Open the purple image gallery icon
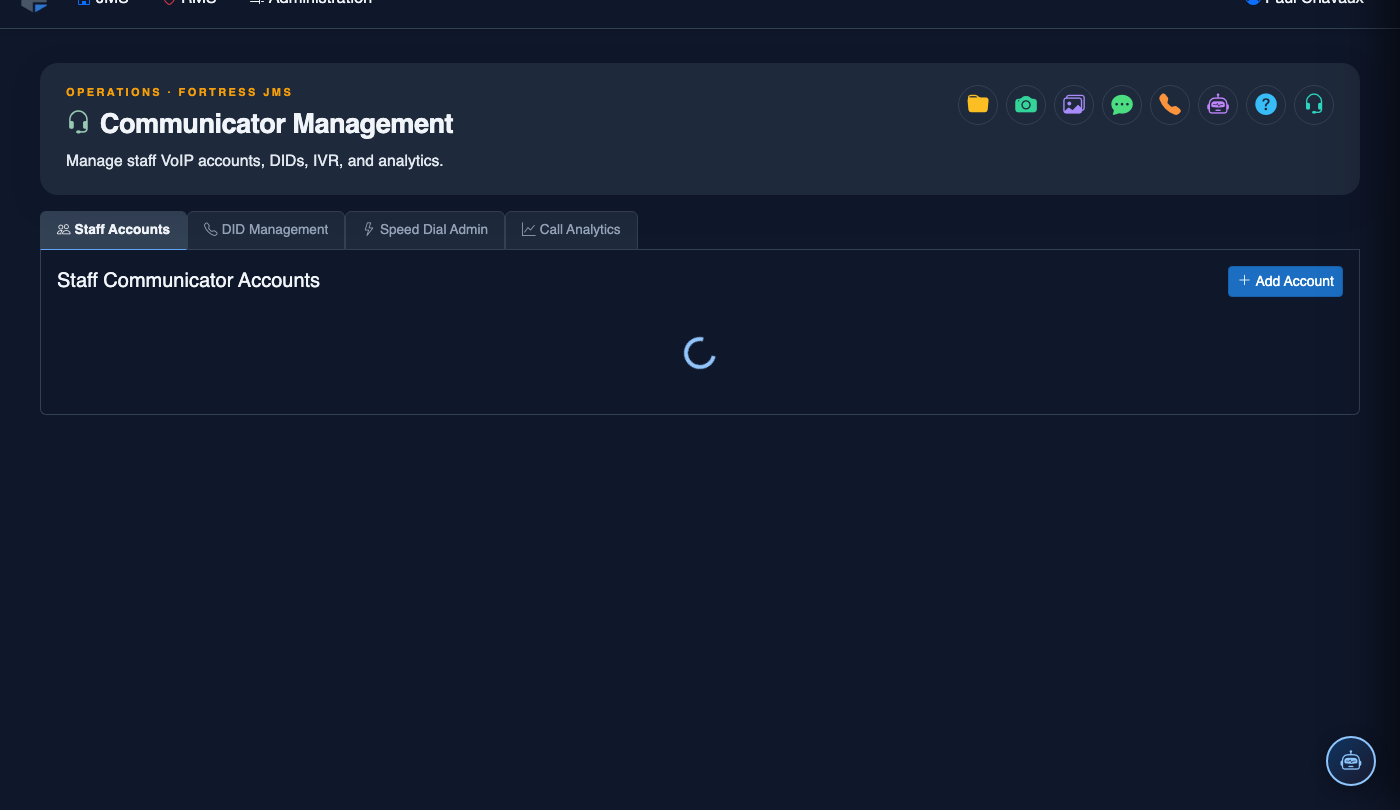 click(1074, 104)
